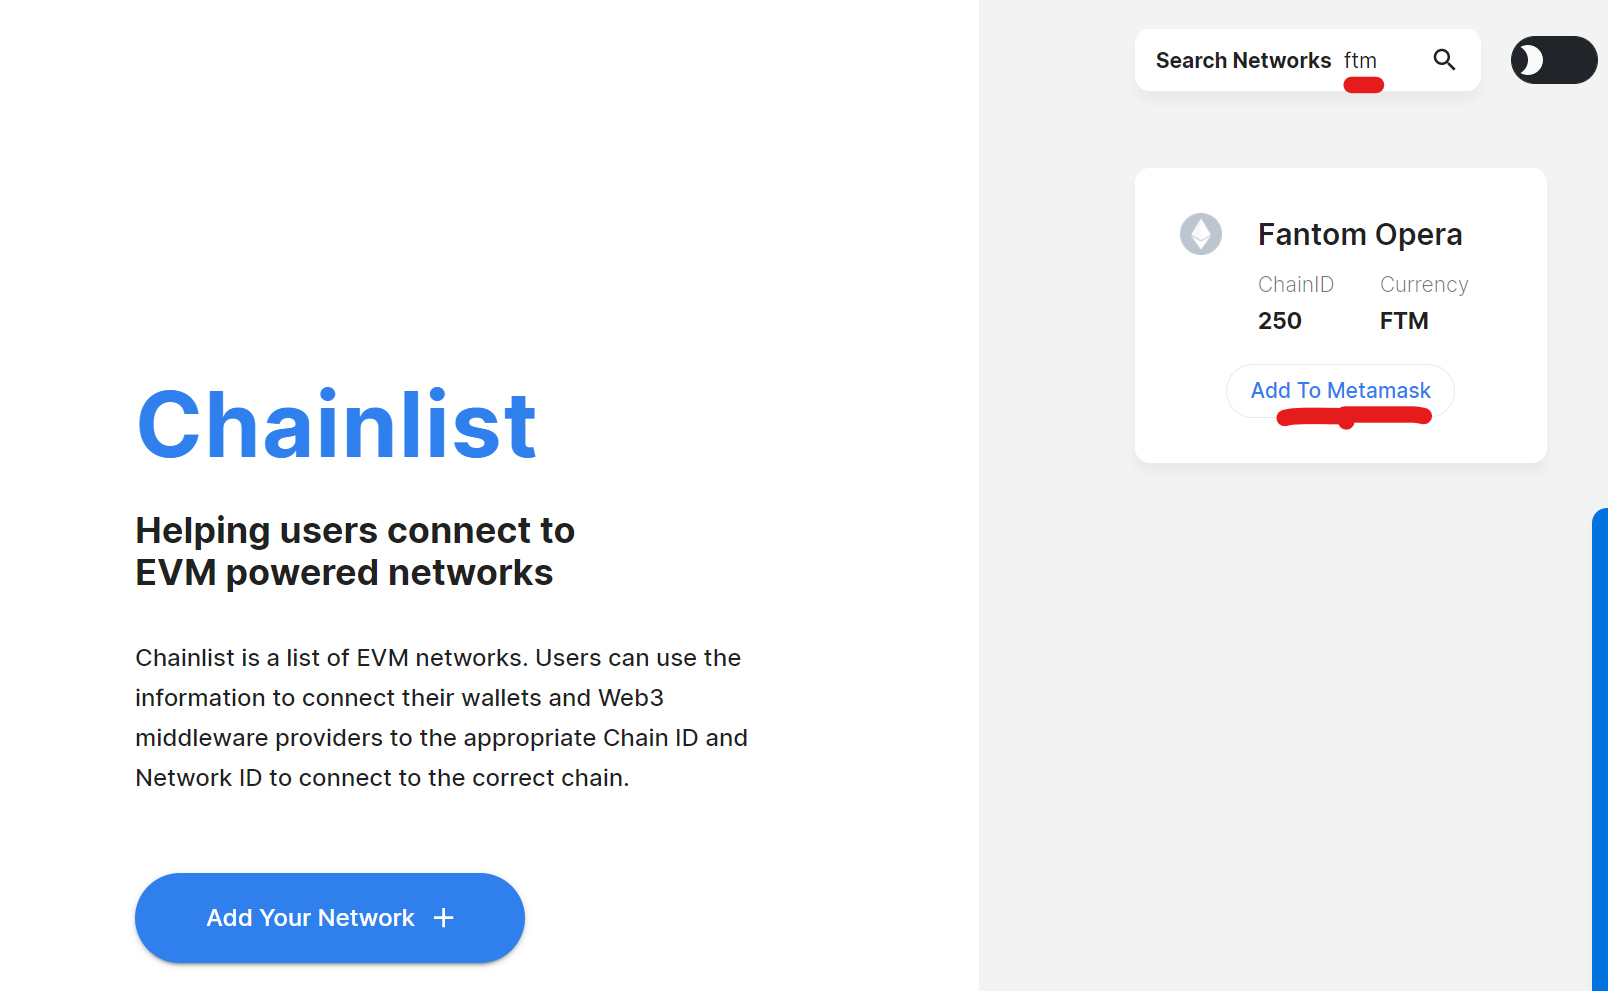Toggle the dark mode switch

coord(1553,60)
